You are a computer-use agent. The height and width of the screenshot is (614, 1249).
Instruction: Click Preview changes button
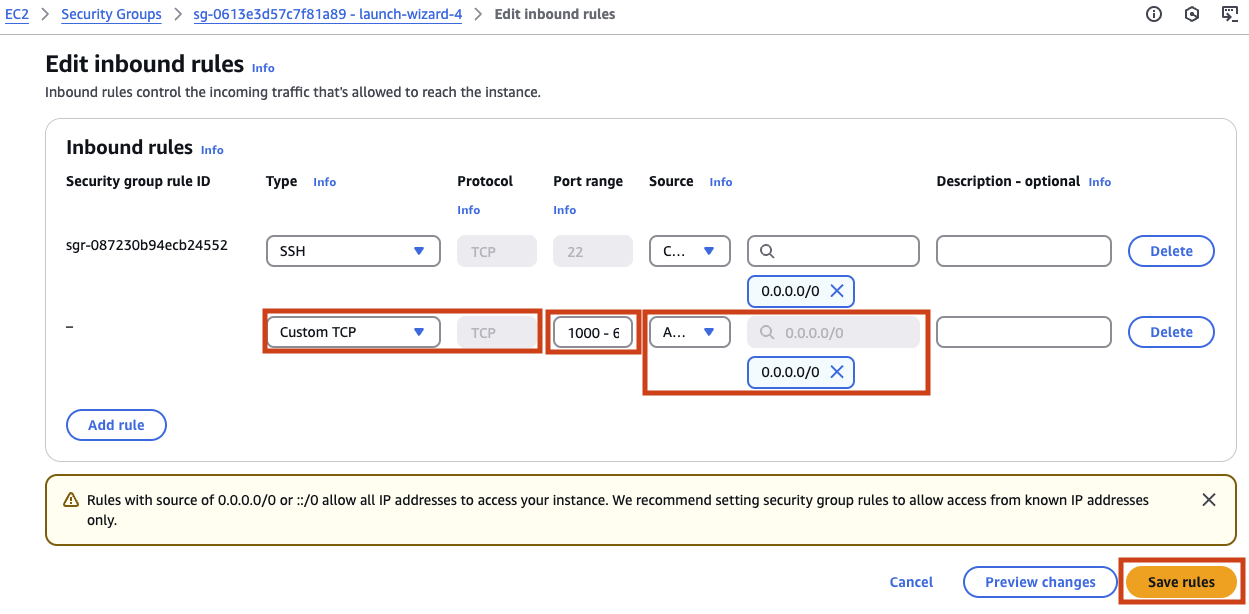[x=1040, y=582]
